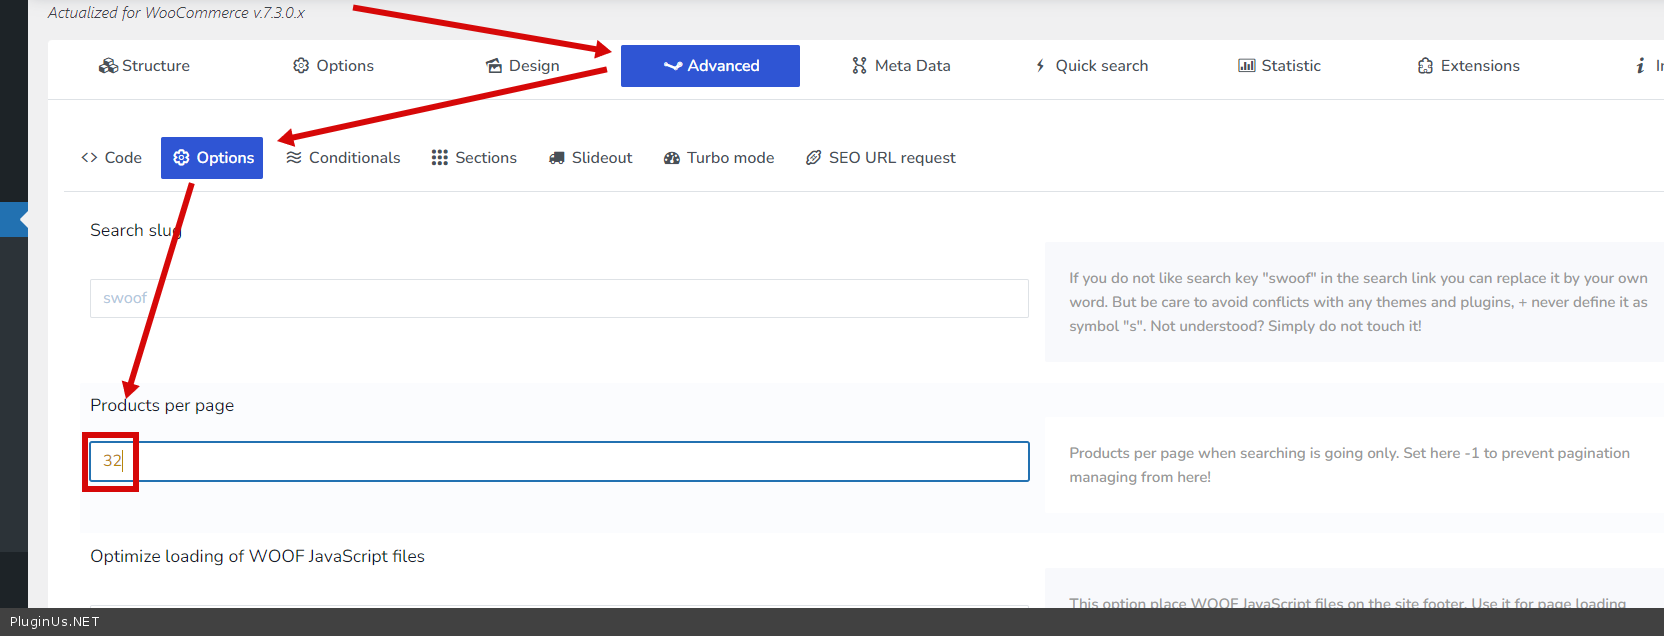Click the Design tab icon
1664x636 pixels.
click(x=494, y=66)
